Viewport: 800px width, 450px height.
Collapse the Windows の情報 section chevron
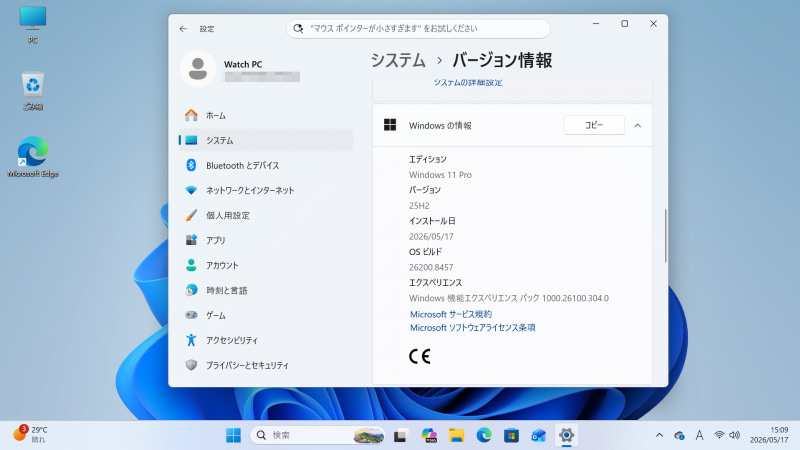coord(638,126)
